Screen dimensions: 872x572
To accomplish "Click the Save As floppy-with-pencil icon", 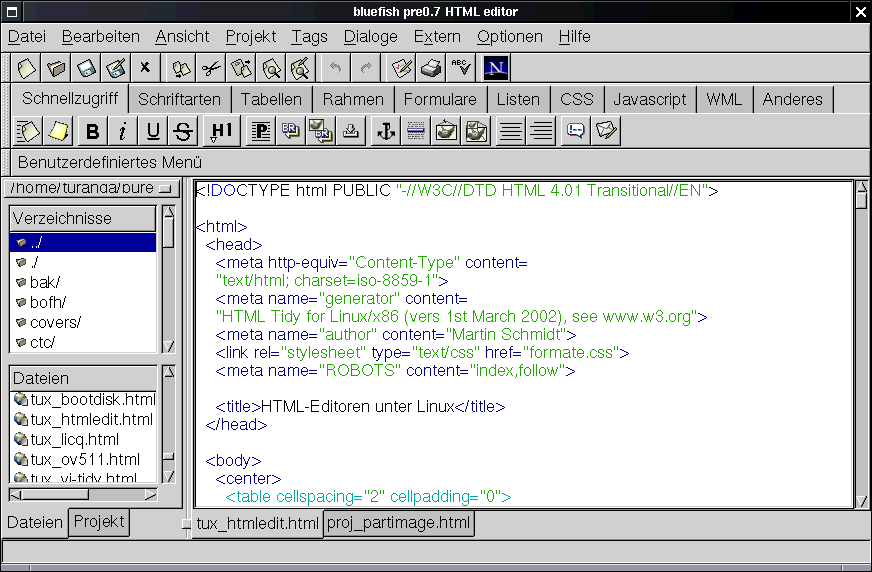I will (116, 68).
